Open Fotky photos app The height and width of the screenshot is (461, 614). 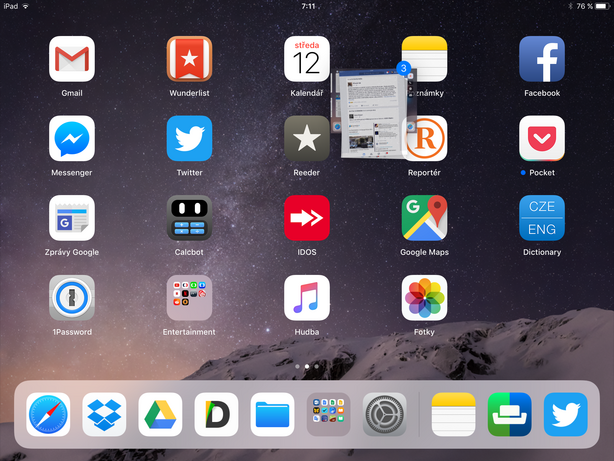coord(424,298)
